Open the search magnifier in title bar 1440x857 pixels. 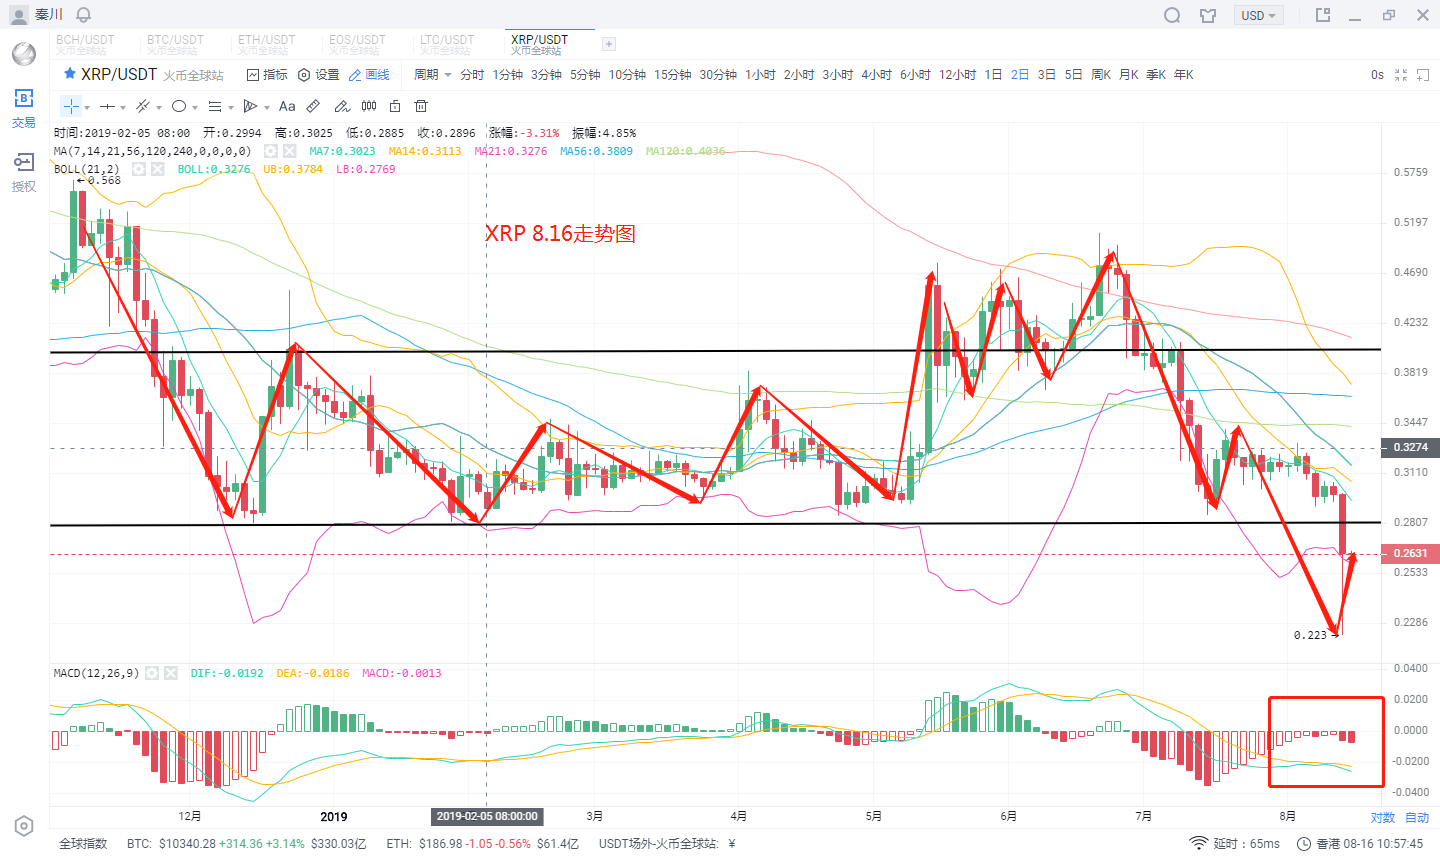click(x=1172, y=15)
